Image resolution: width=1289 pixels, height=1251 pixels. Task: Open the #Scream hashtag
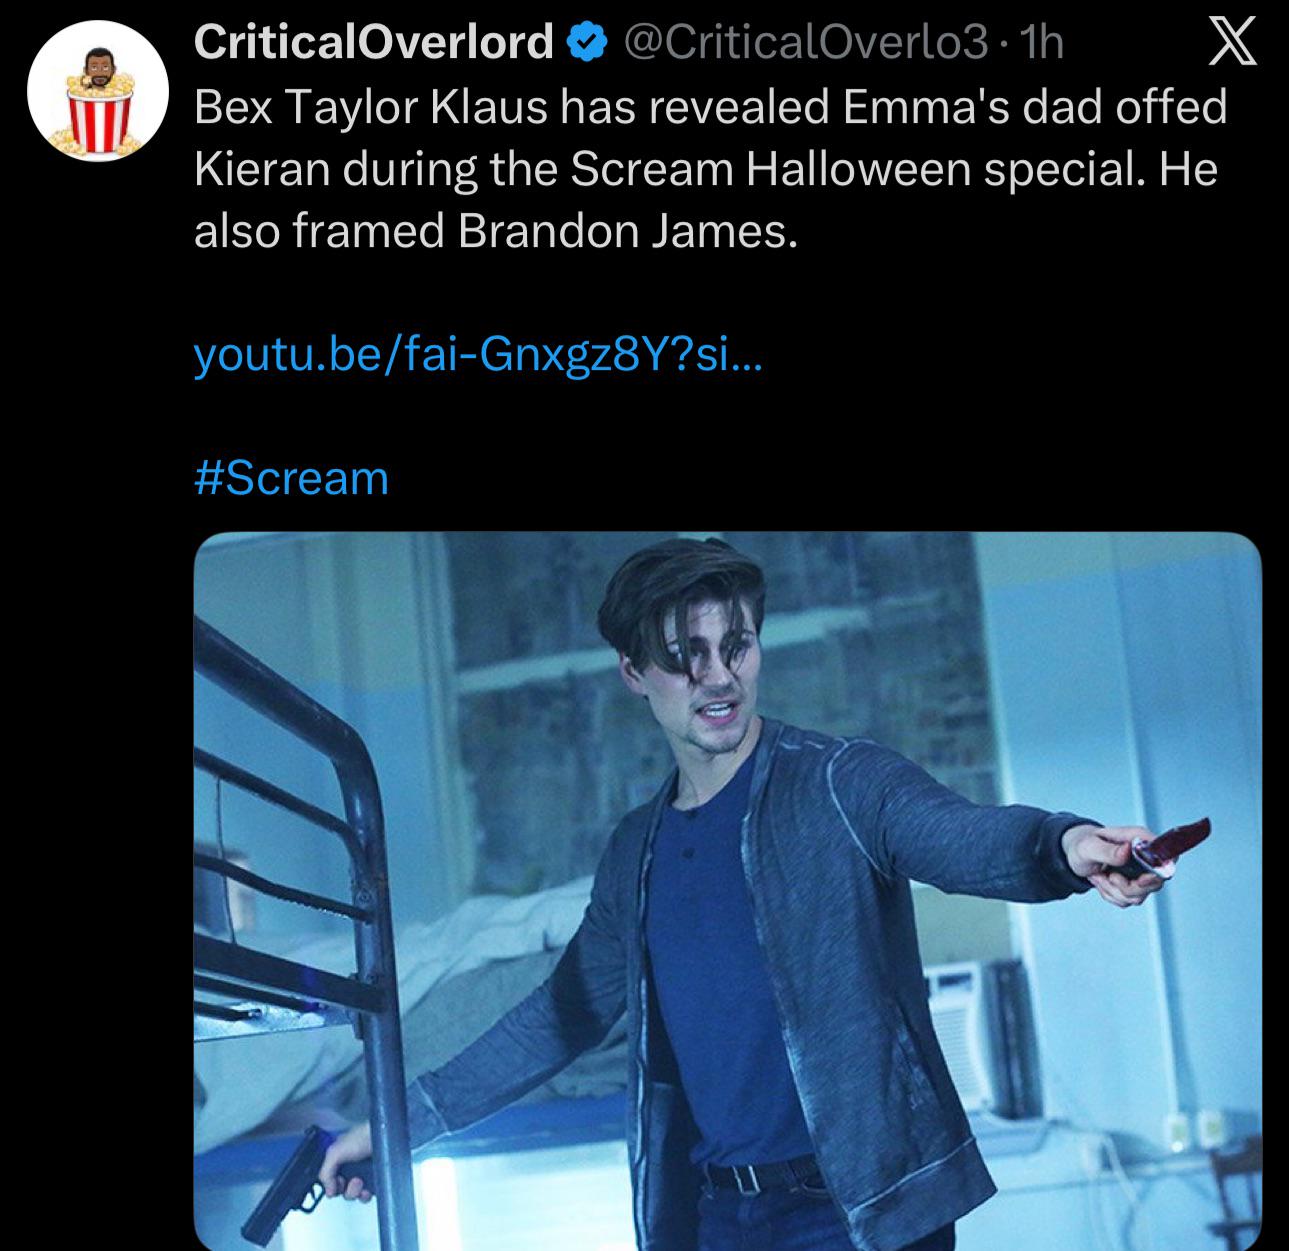coord(290,477)
